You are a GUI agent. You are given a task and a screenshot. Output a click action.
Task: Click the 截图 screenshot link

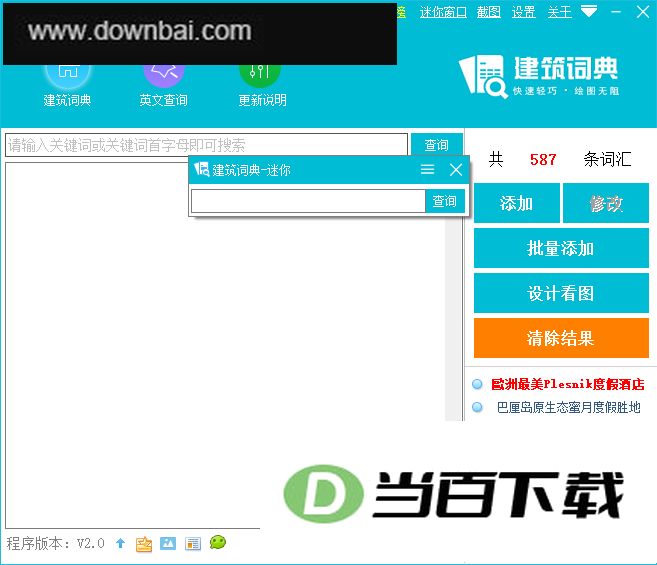pos(489,12)
